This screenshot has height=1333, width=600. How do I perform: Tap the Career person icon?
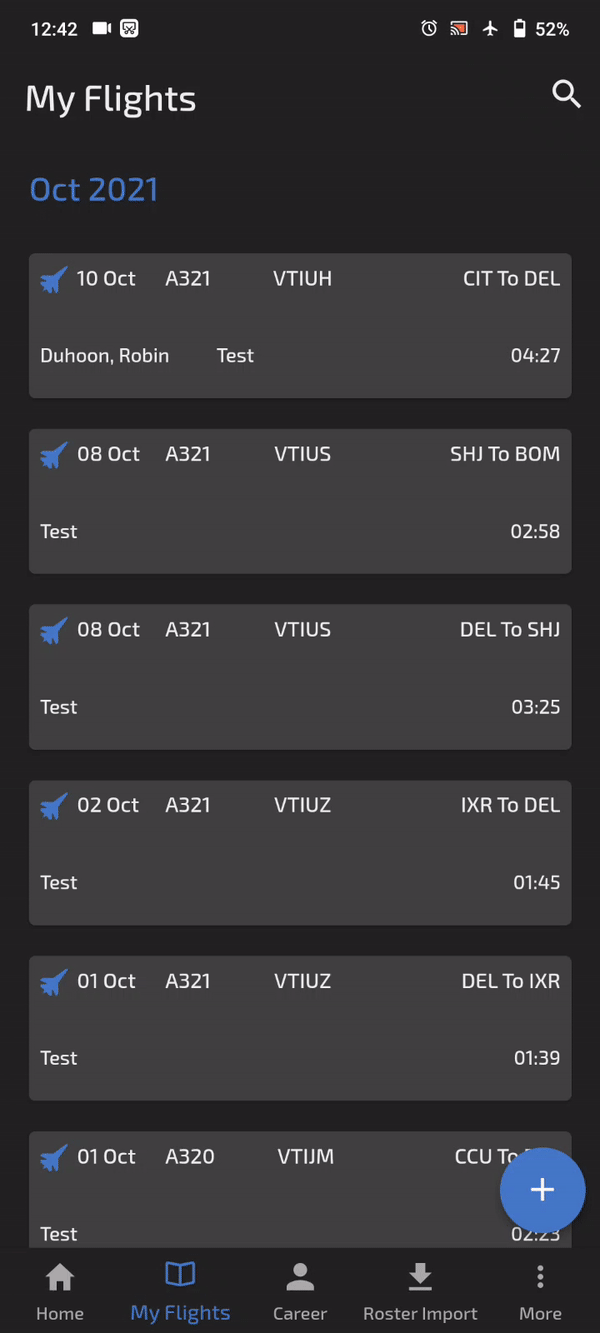click(x=300, y=1277)
